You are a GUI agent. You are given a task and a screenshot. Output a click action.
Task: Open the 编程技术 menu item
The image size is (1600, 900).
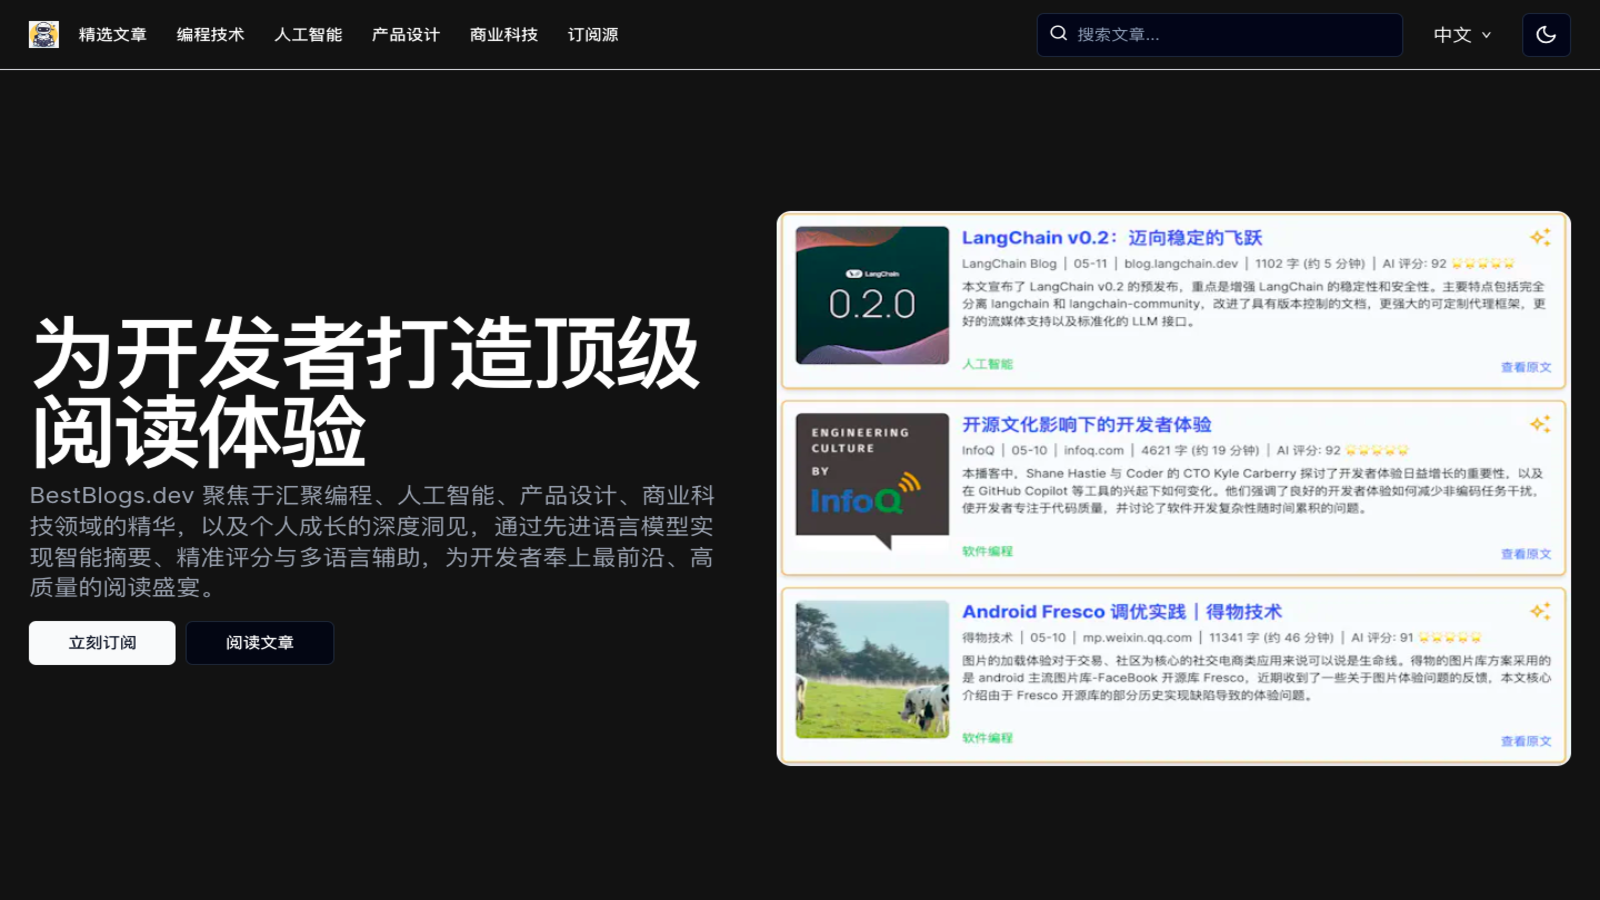click(211, 35)
